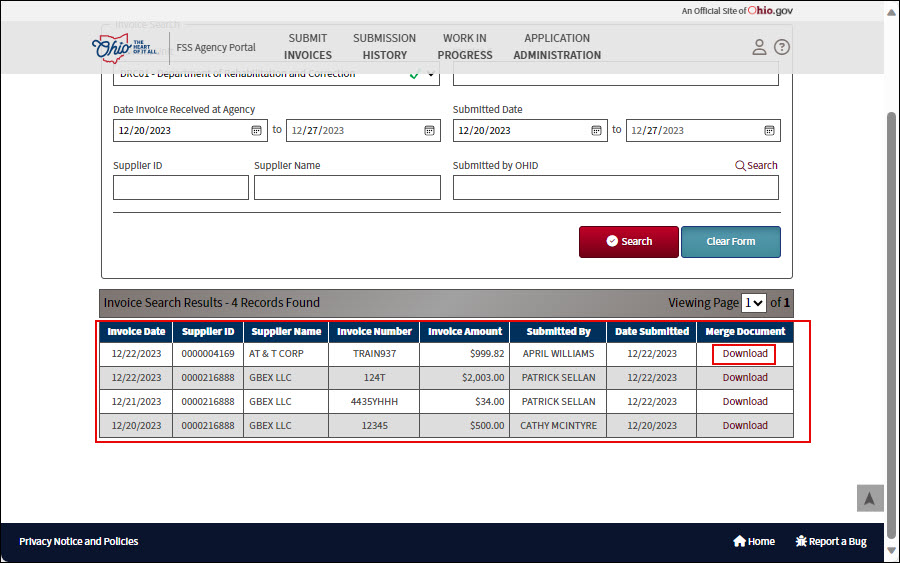The height and width of the screenshot is (563, 900).
Task: Select the $2,003.00 invoice amount cell
Action: (465, 378)
